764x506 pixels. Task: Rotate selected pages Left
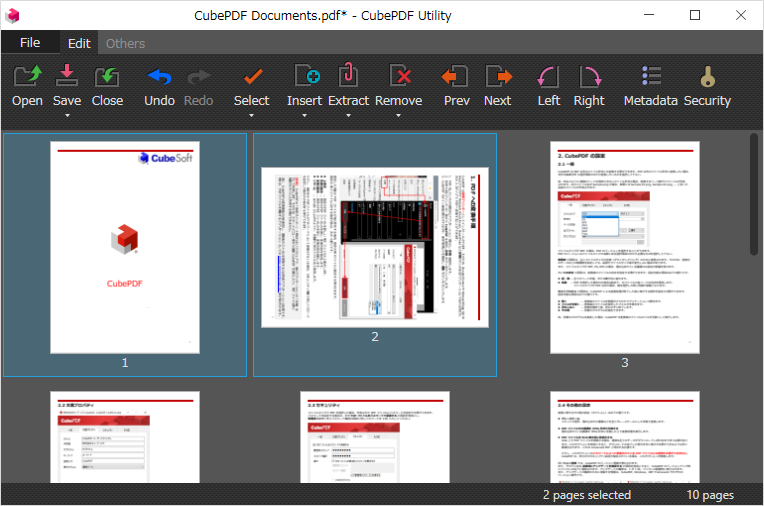(548, 78)
